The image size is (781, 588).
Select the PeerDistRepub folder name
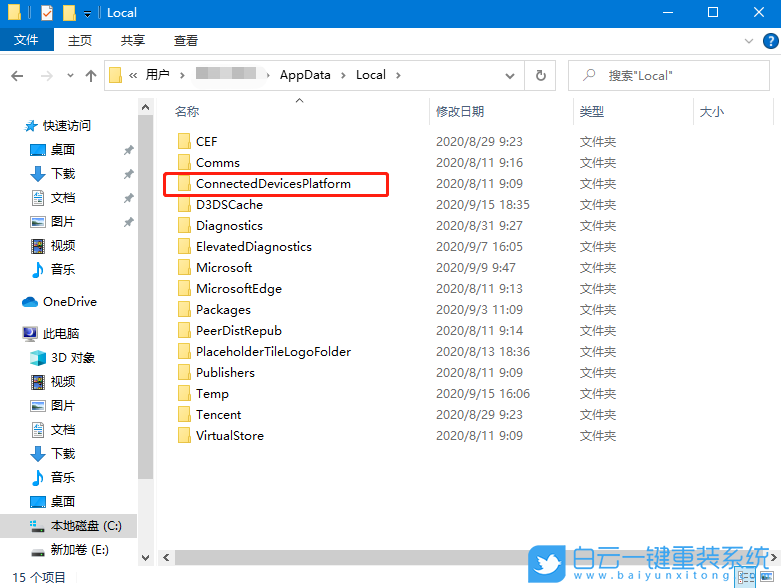(x=239, y=331)
